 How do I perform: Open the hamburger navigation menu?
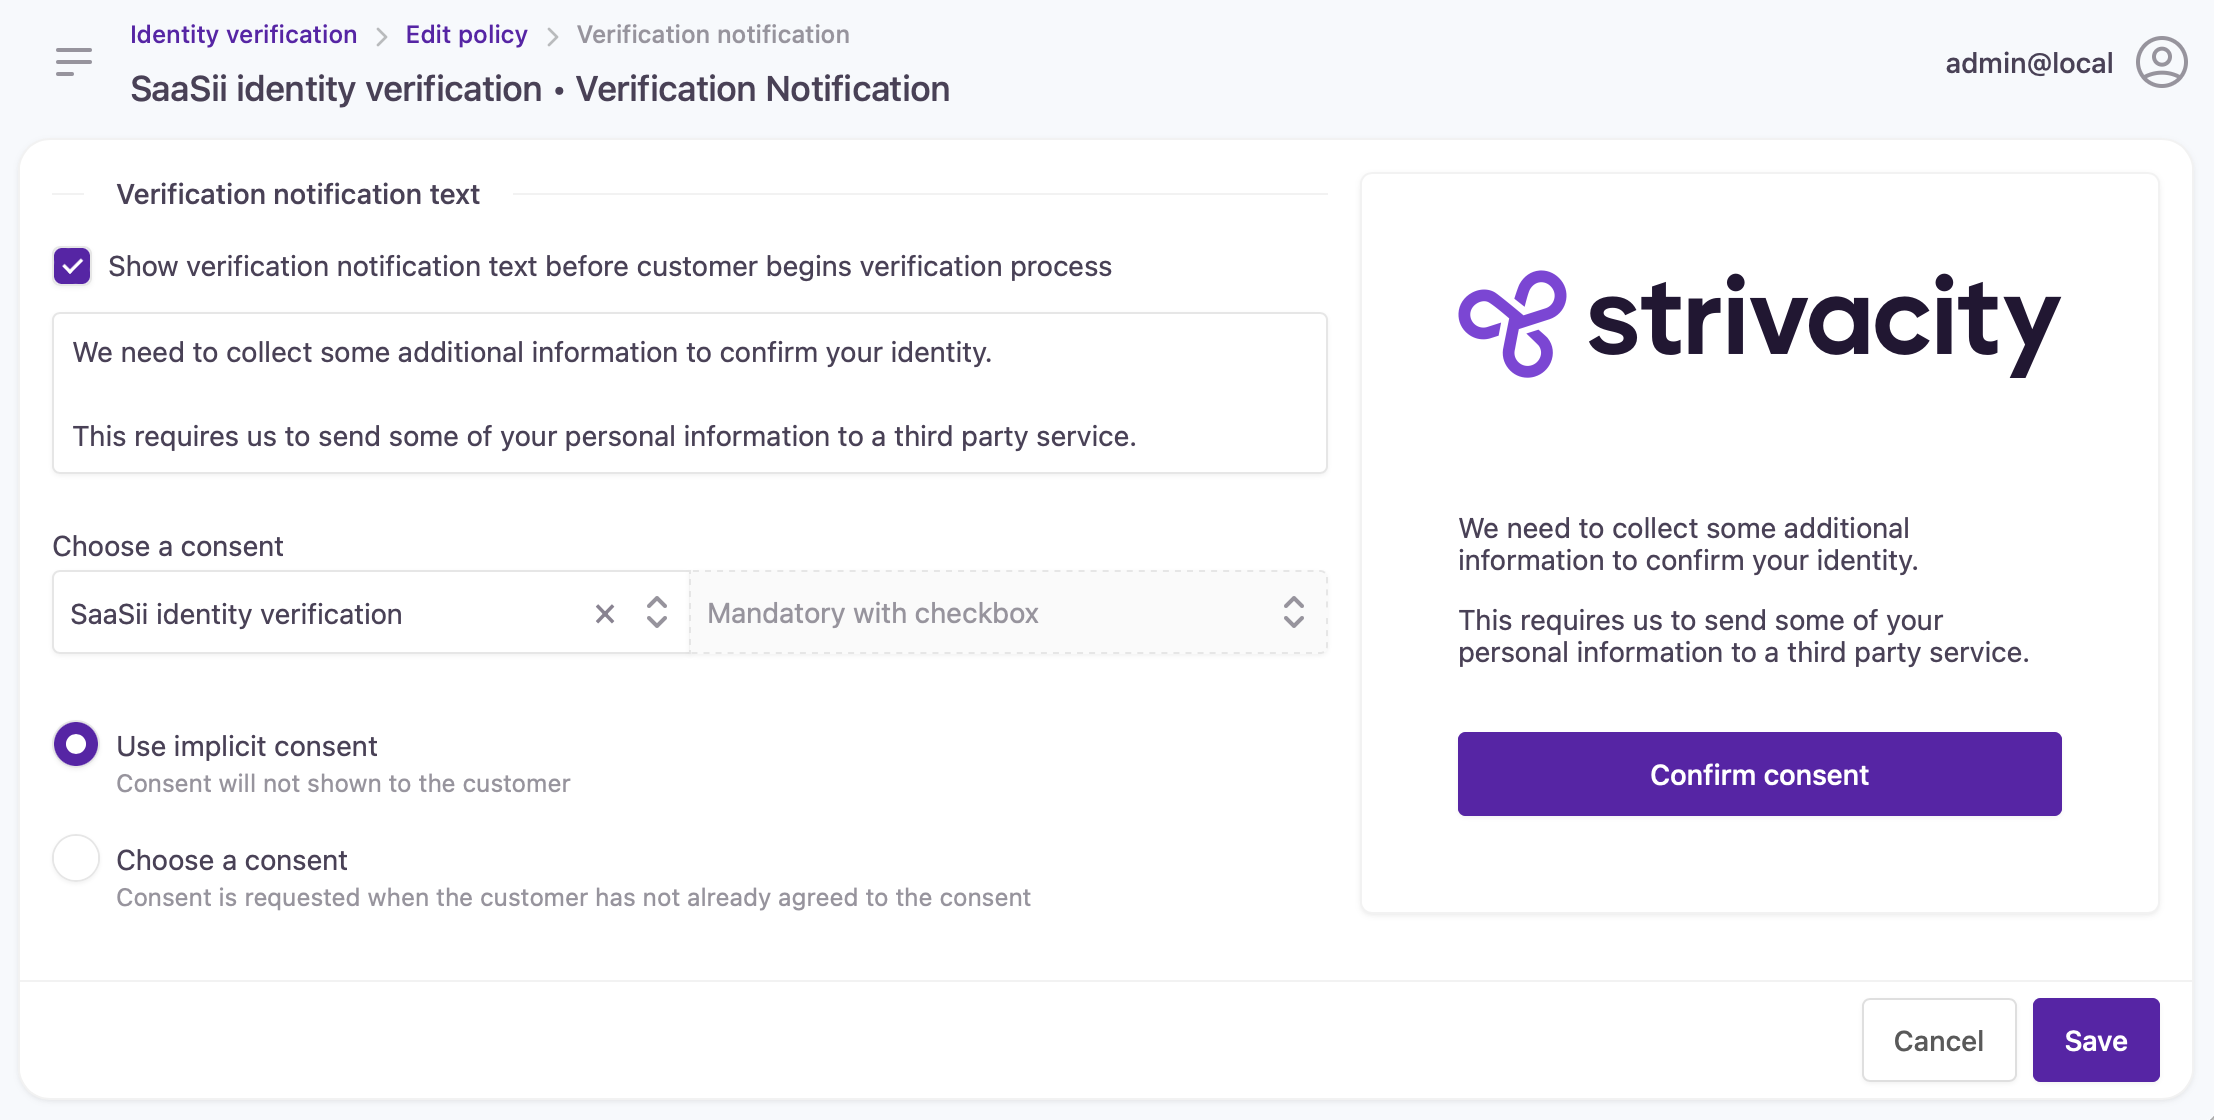pos(74,62)
